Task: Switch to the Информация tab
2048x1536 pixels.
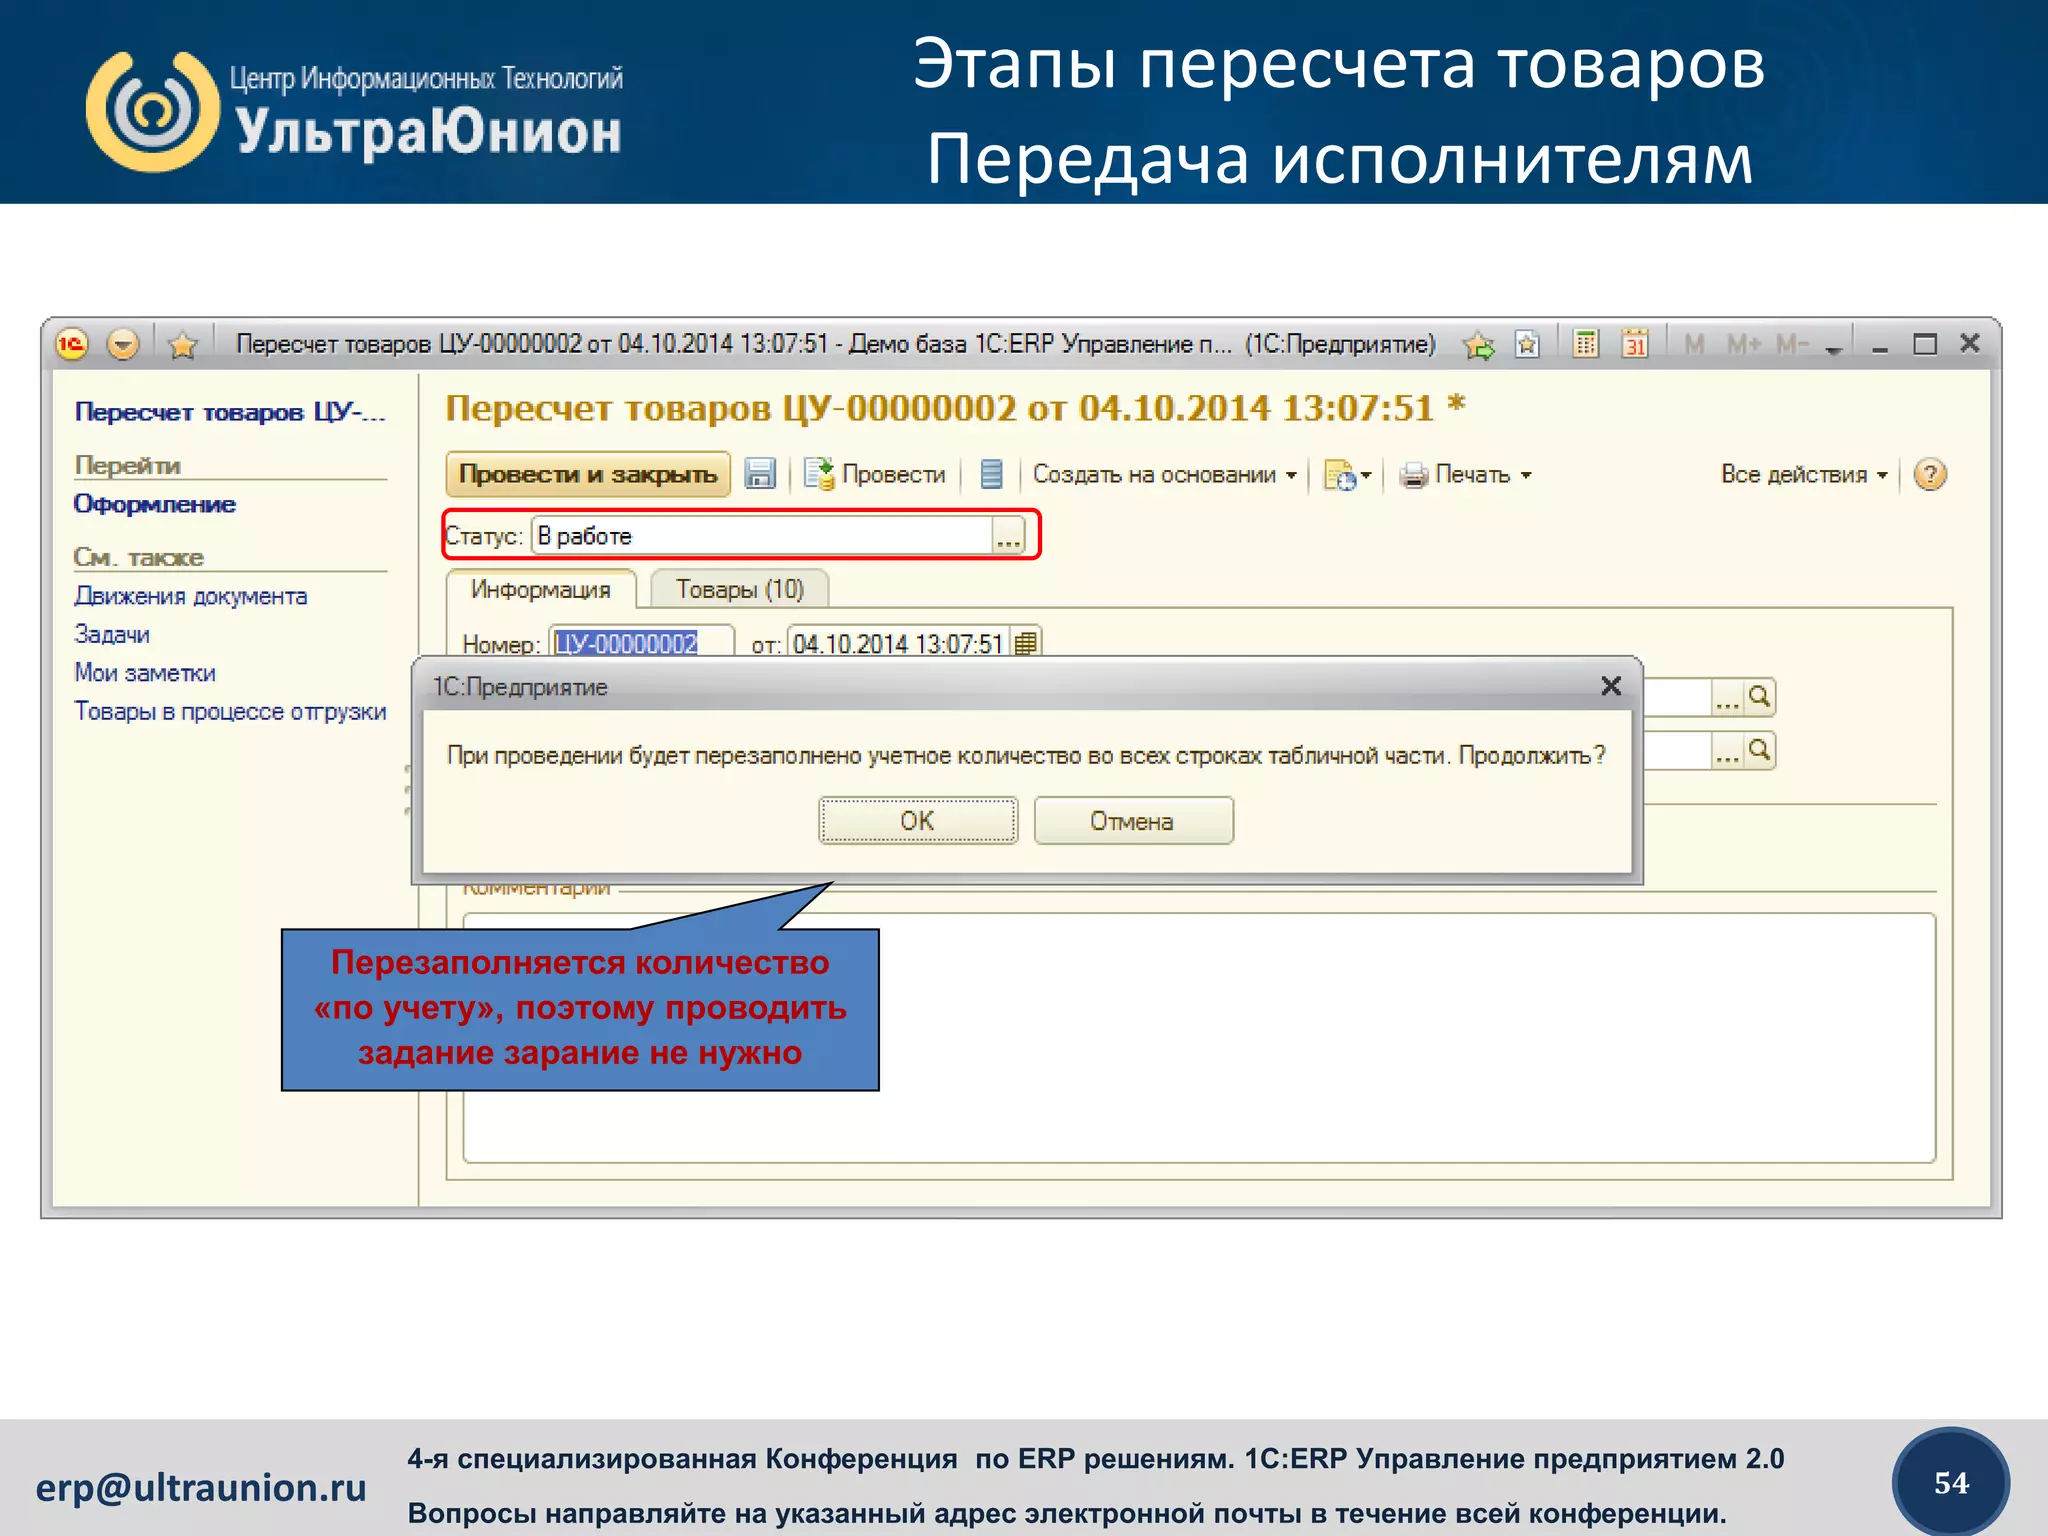Action: (x=541, y=589)
